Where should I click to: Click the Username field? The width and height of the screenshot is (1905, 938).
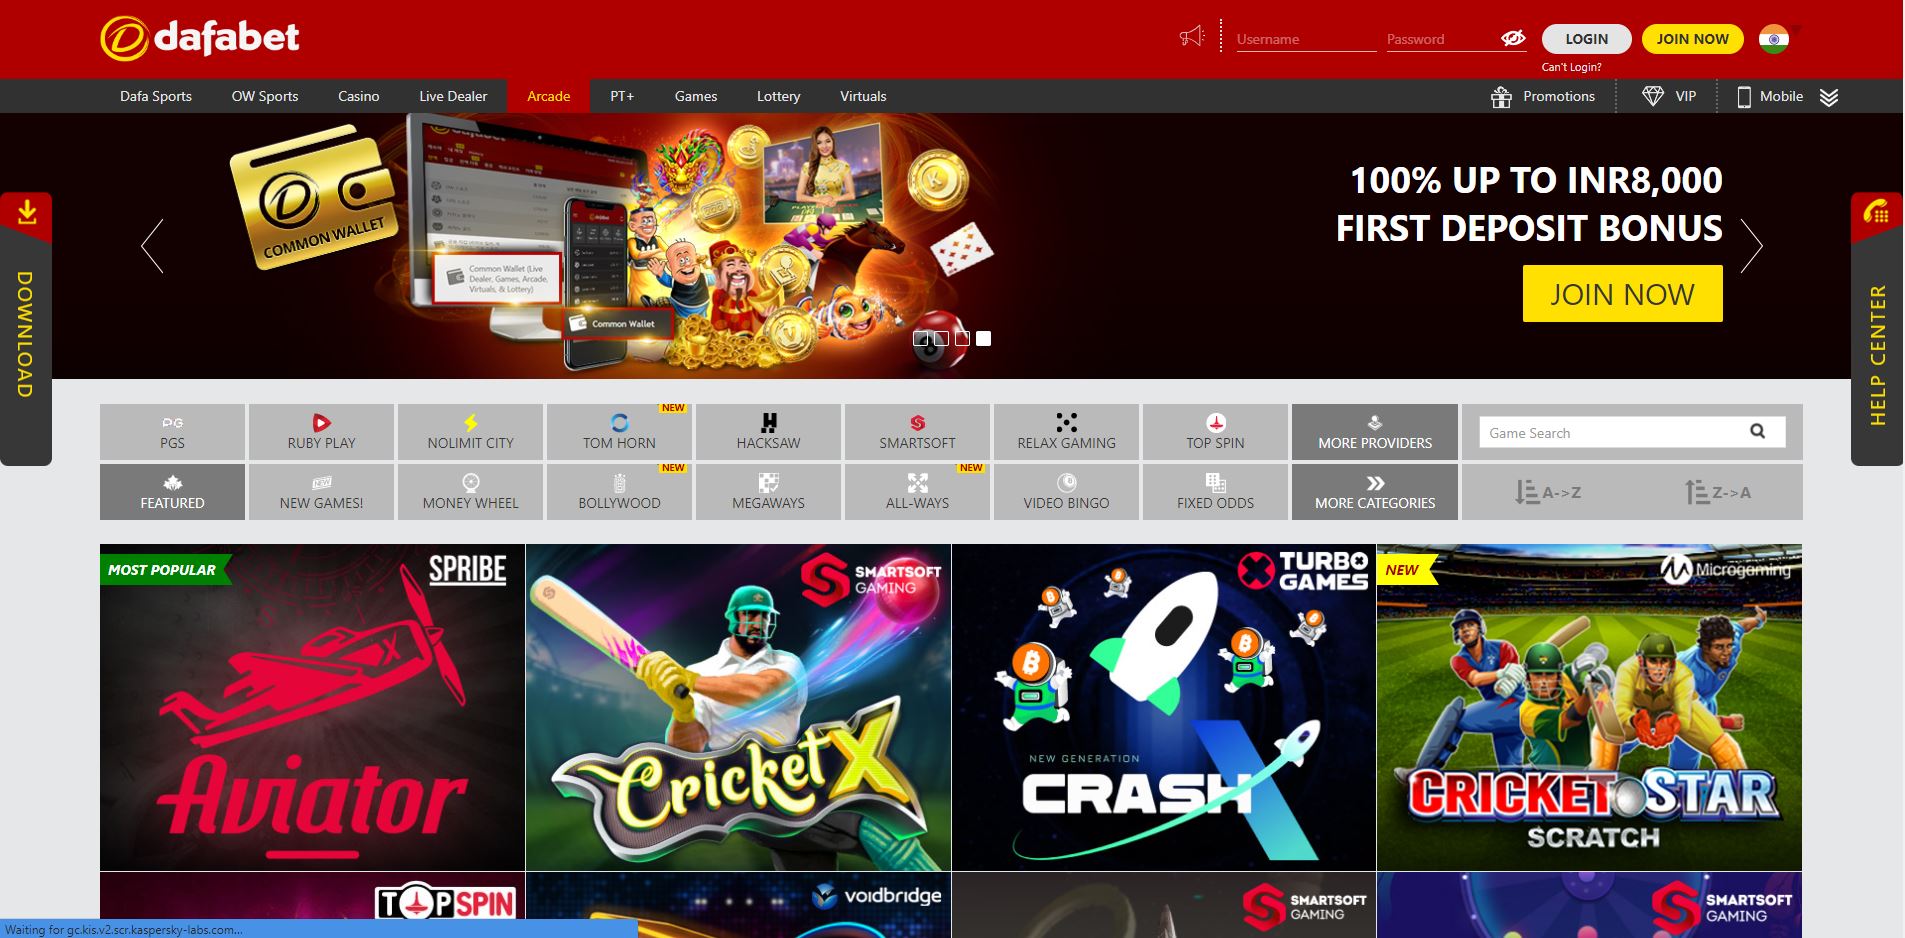click(x=1306, y=39)
